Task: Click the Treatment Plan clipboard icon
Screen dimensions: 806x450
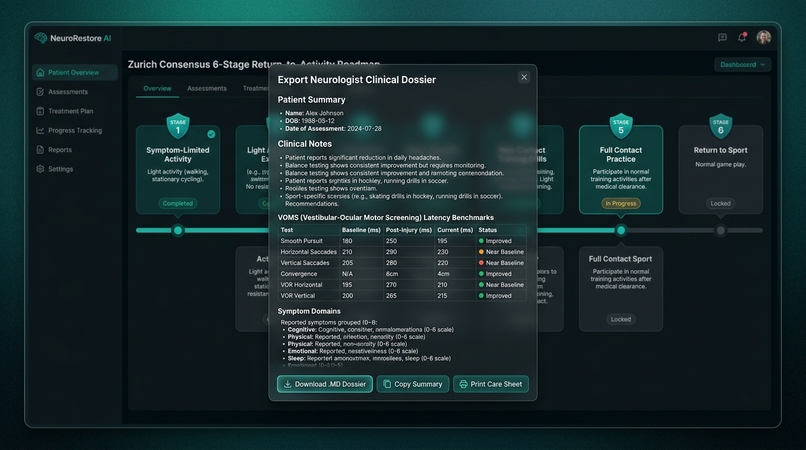Action: coord(40,111)
